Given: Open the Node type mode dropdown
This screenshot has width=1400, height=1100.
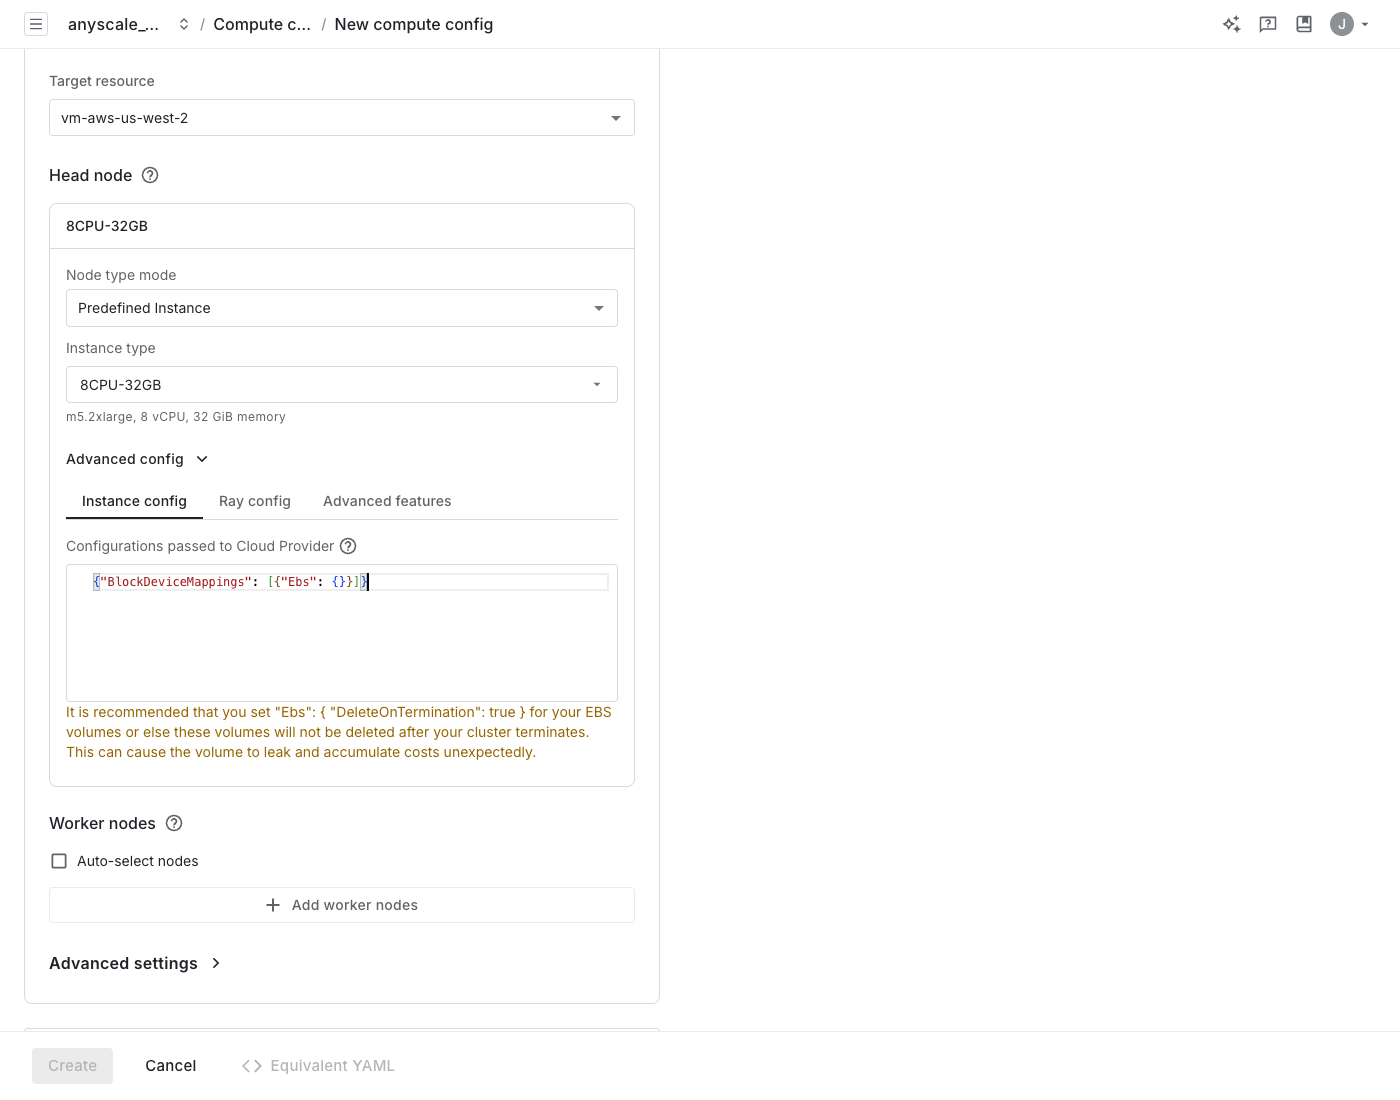Looking at the screenshot, I should coord(342,308).
